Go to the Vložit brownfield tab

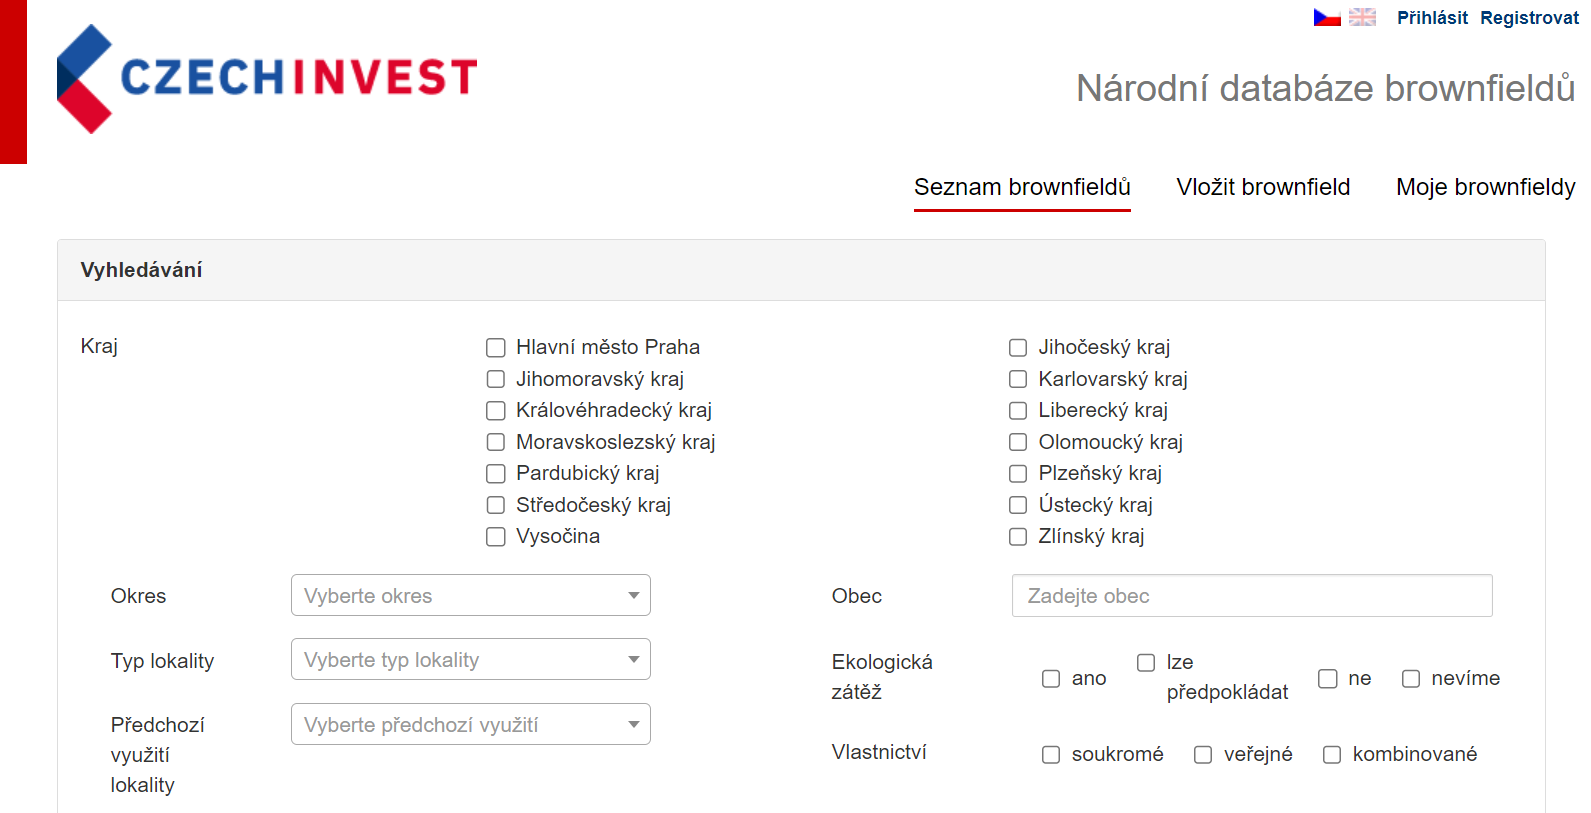tap(1263, 187)
